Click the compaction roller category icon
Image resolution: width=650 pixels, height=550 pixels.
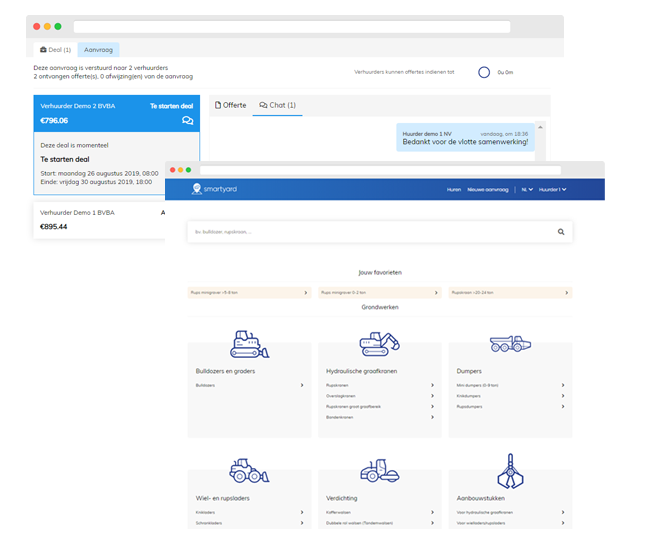pyautogui.click(x=379, y=471)
